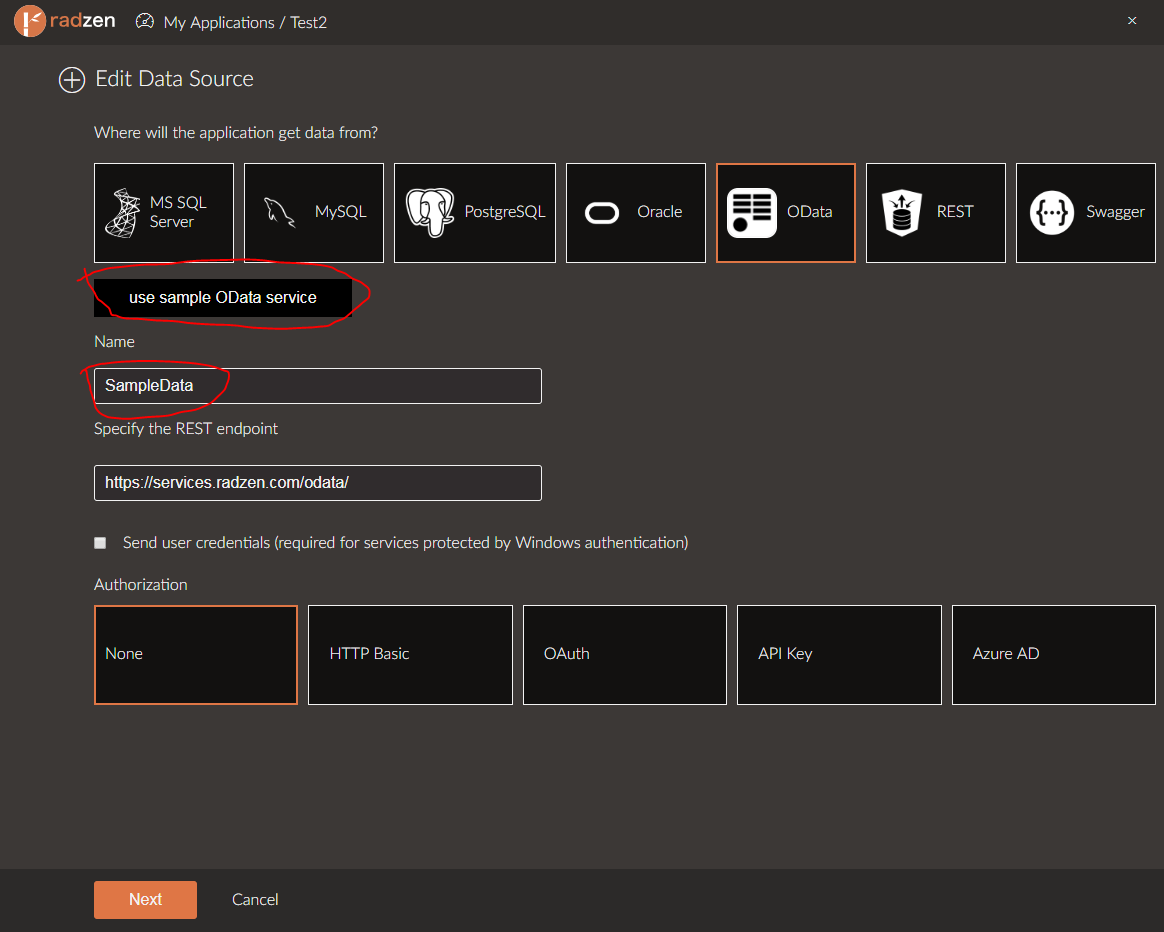Choose HTTP Basic authorization
This screenshot has width=1164, height=932.
coord(411,655)
